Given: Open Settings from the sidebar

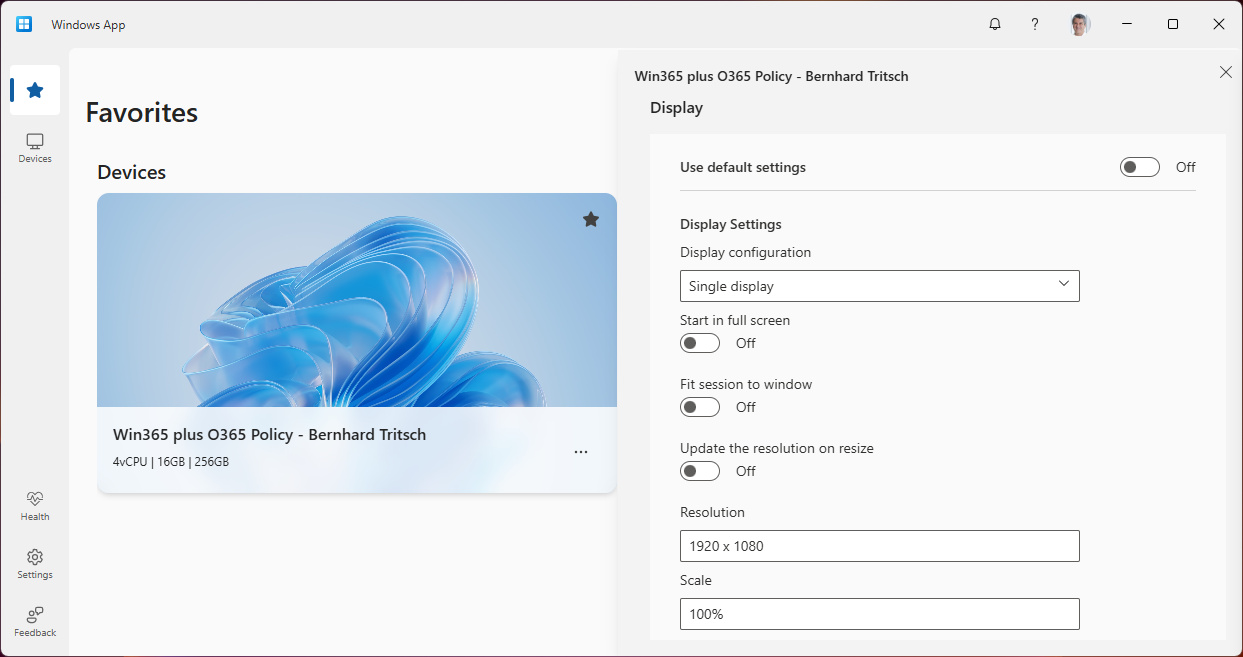Looking at the screenshot, I should [x=34, y=563].
